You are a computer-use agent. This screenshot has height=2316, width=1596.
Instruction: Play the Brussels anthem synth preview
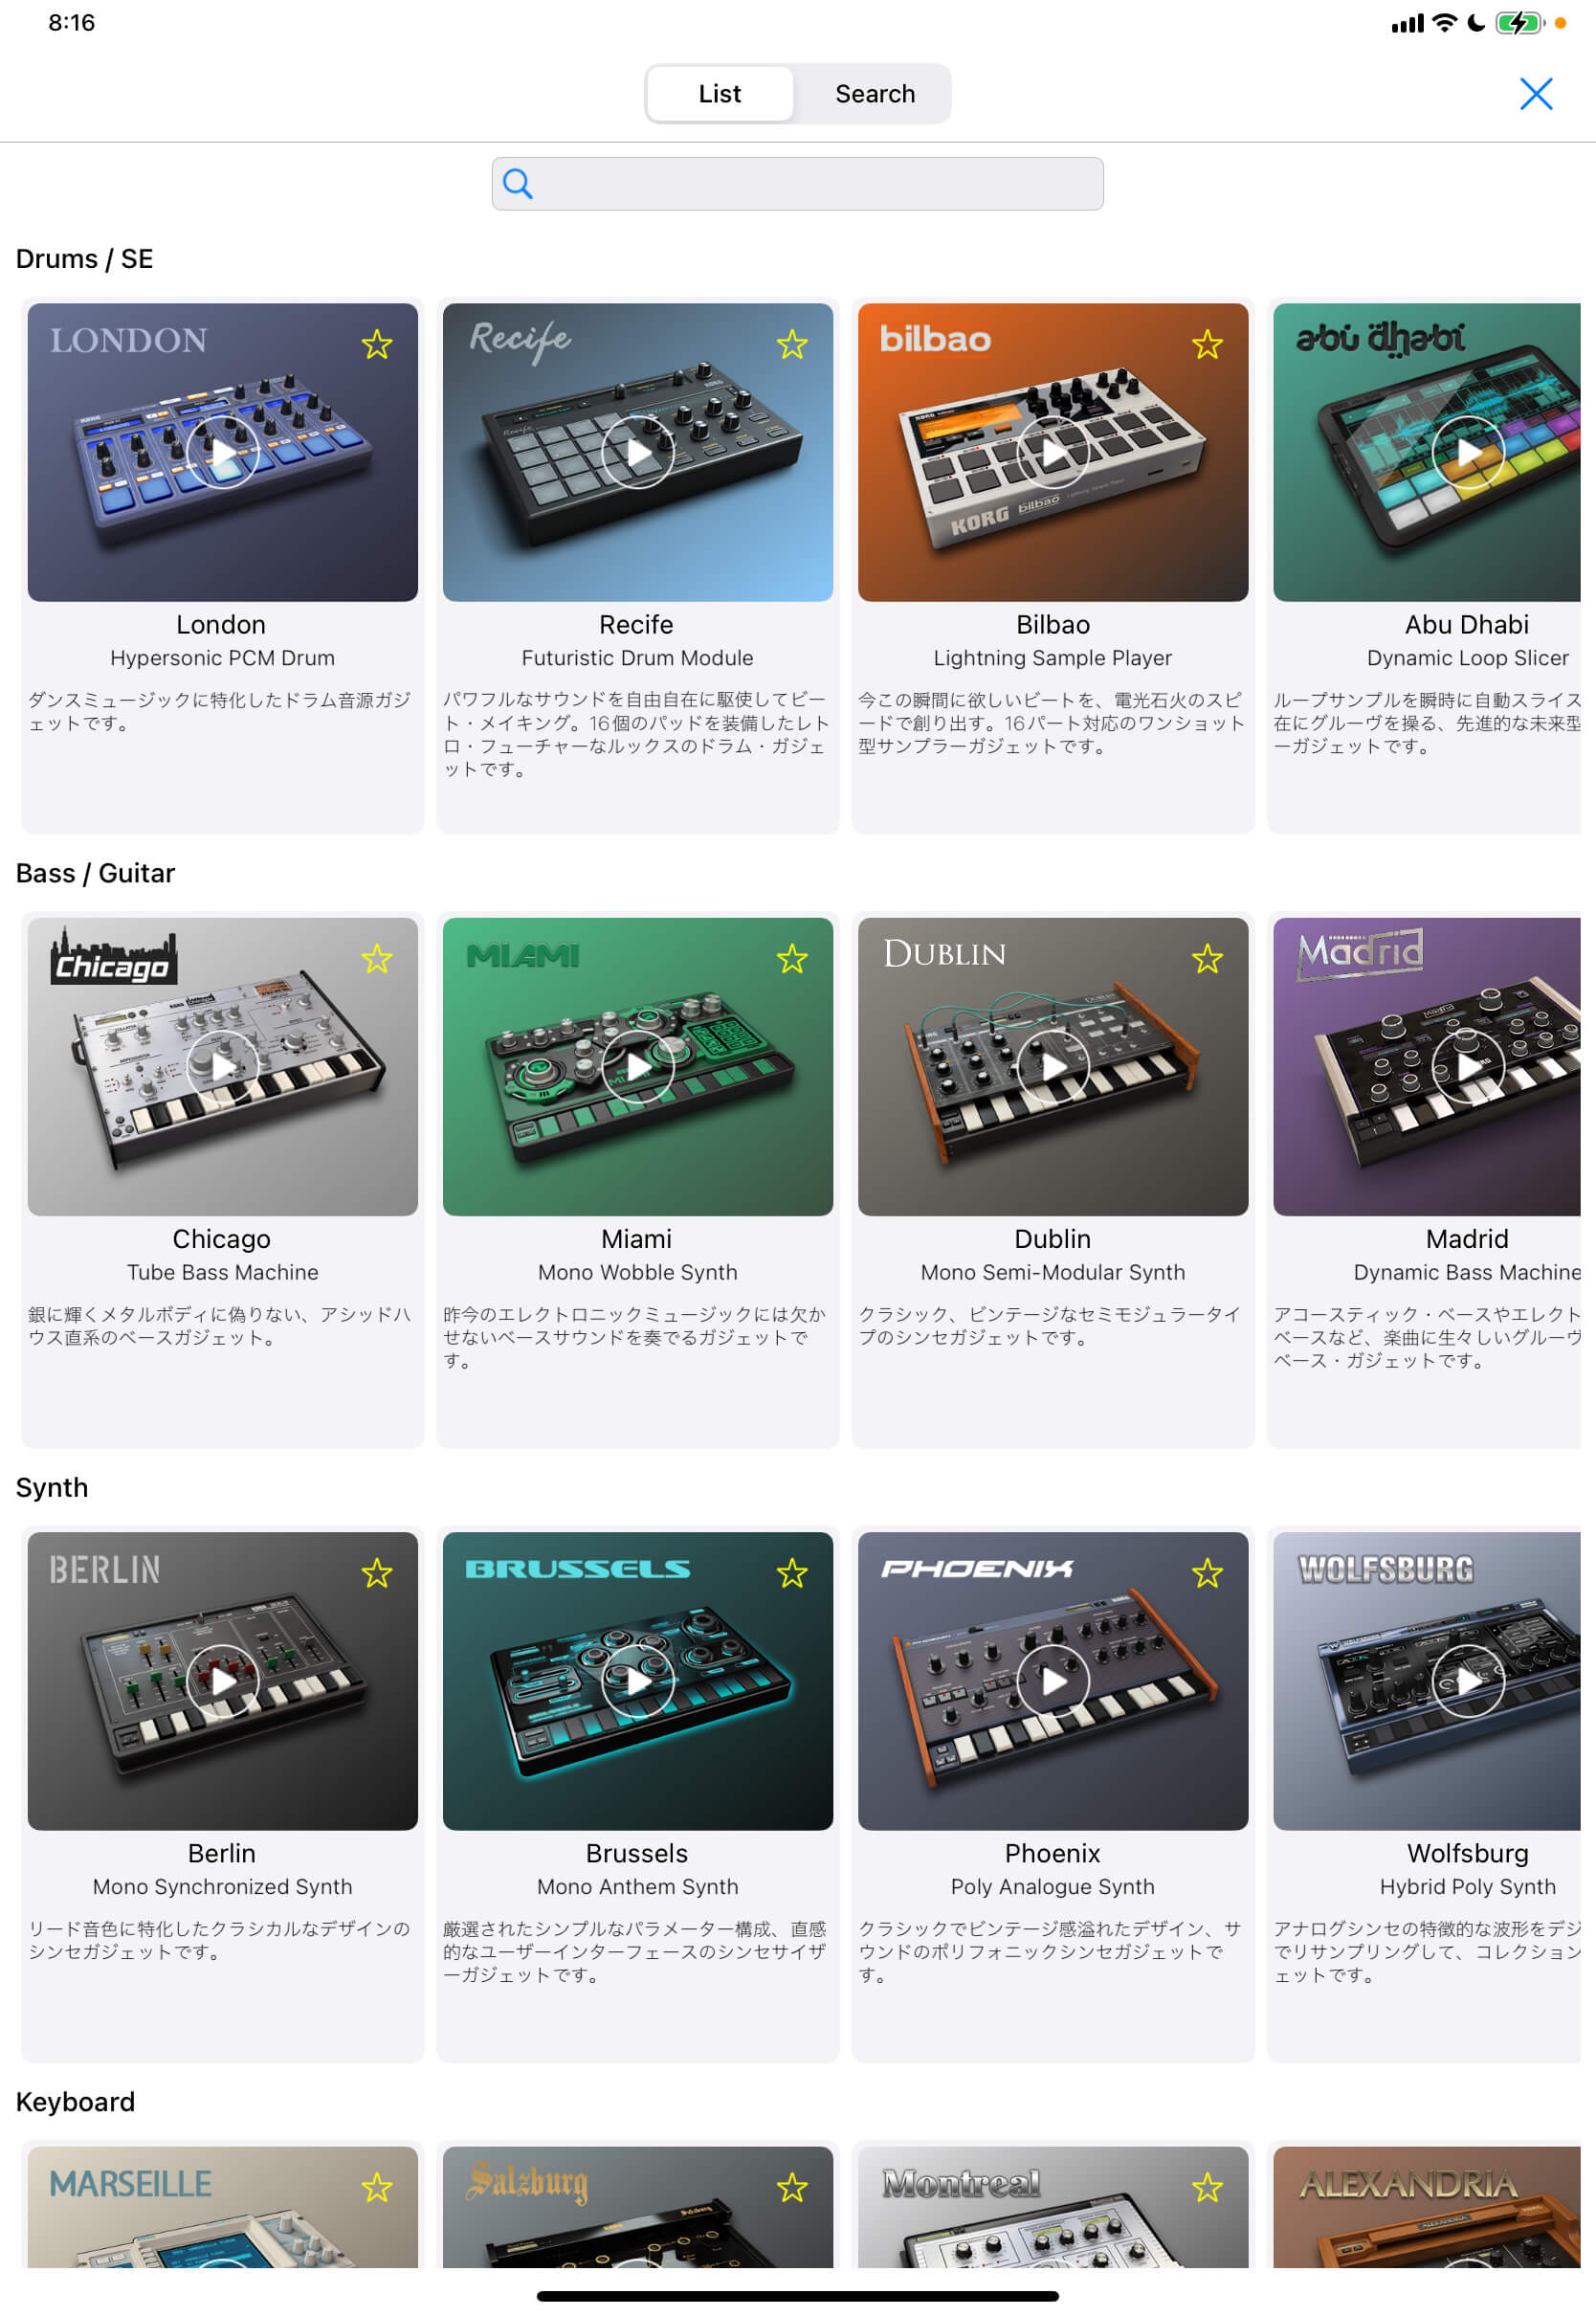point(637,1681)
